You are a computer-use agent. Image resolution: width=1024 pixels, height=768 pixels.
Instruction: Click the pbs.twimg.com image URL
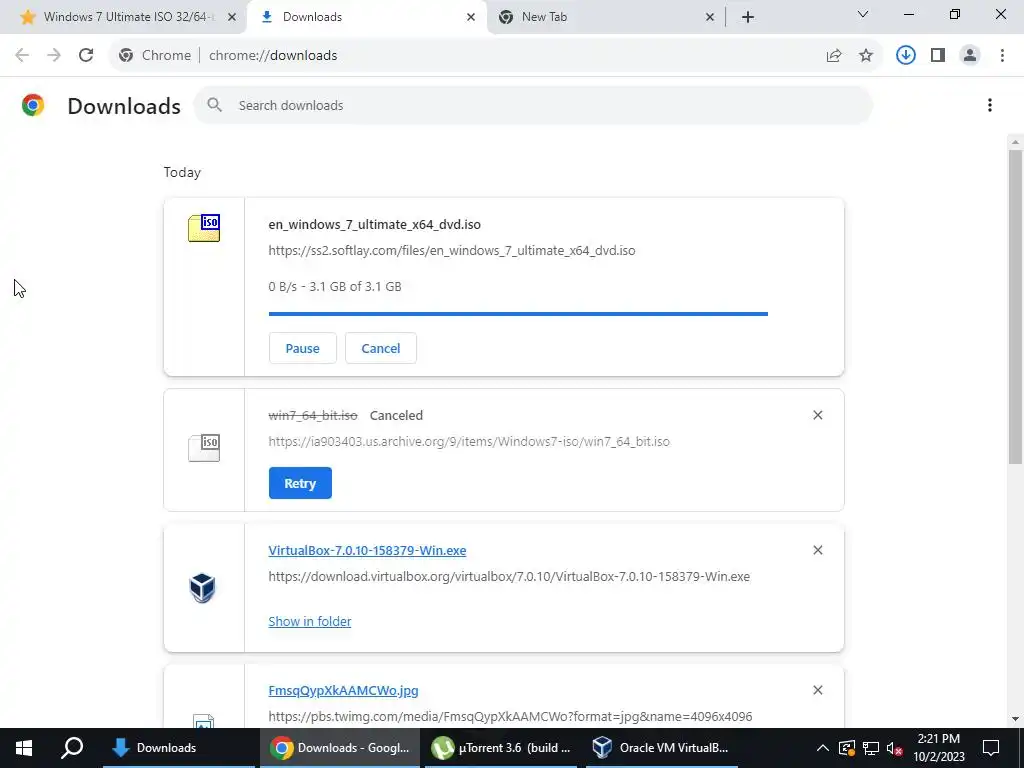coord(510,717)
